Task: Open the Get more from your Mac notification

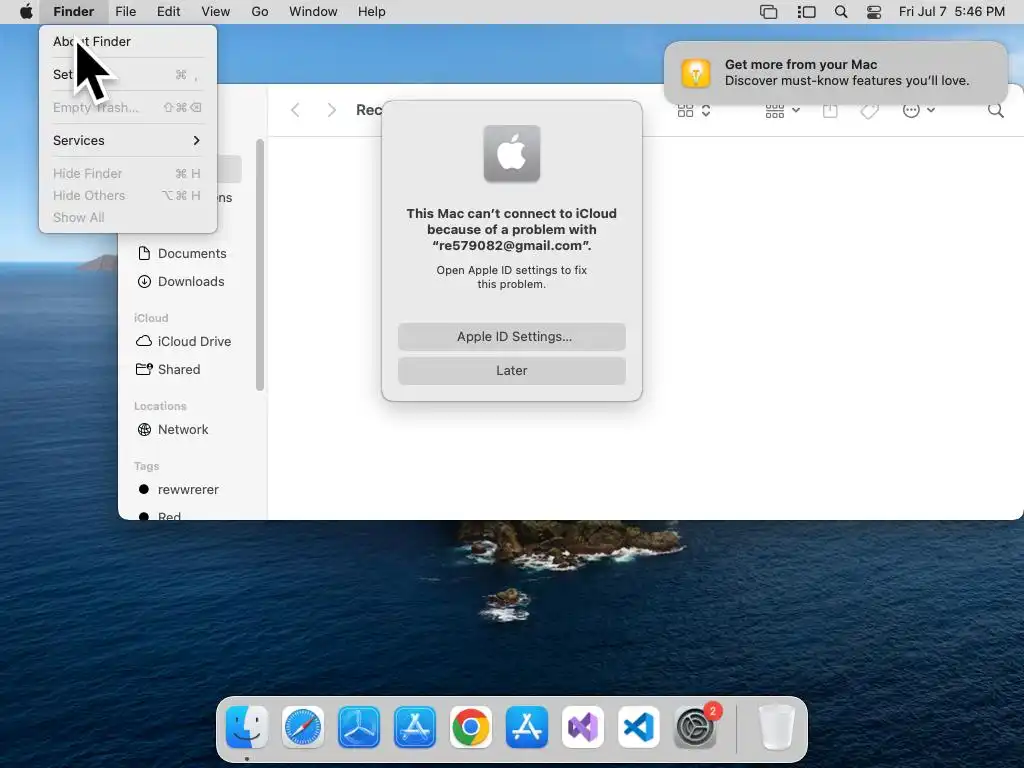Action: click(836, 72)
